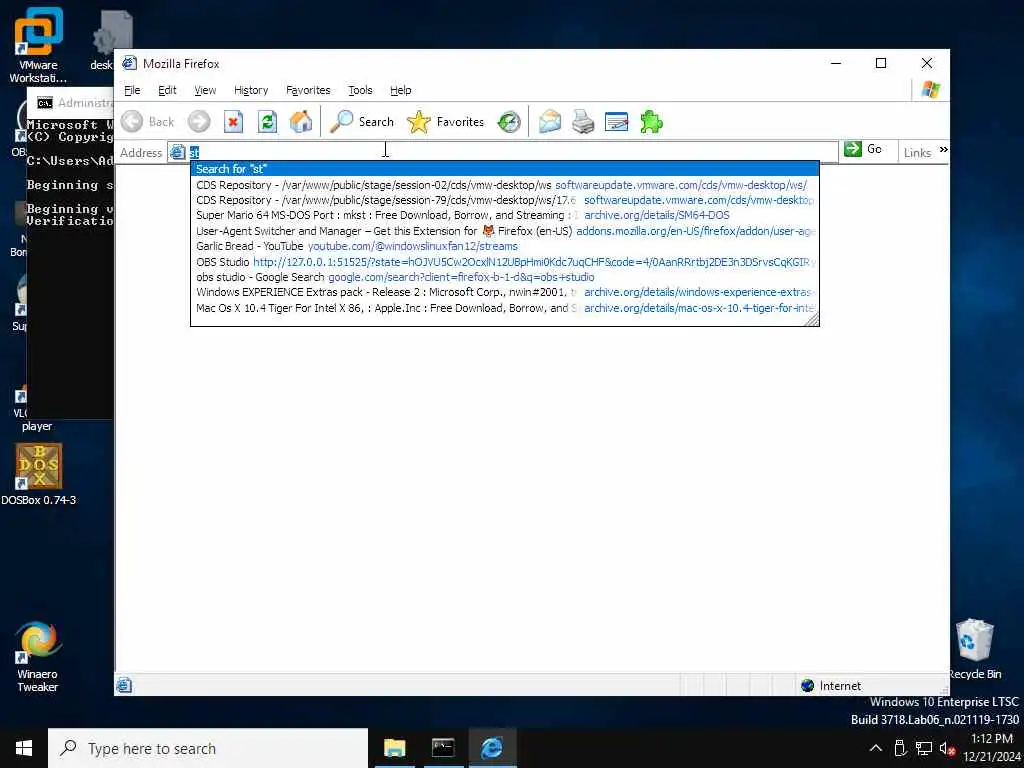Click the green Refresh page icon
This screenshot has width=1024, height=768.
(x=267, y=121)
